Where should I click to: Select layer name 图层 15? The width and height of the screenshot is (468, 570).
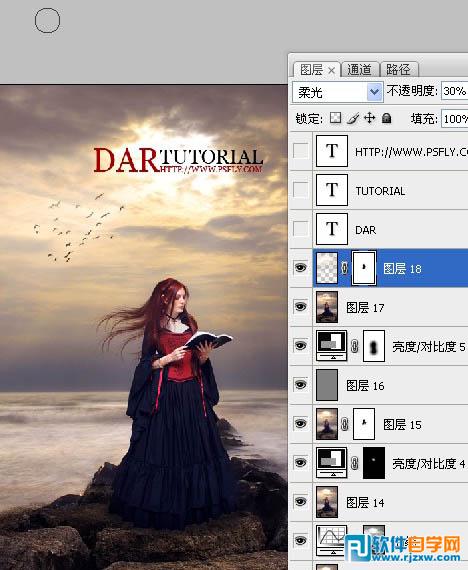point(402,424)
